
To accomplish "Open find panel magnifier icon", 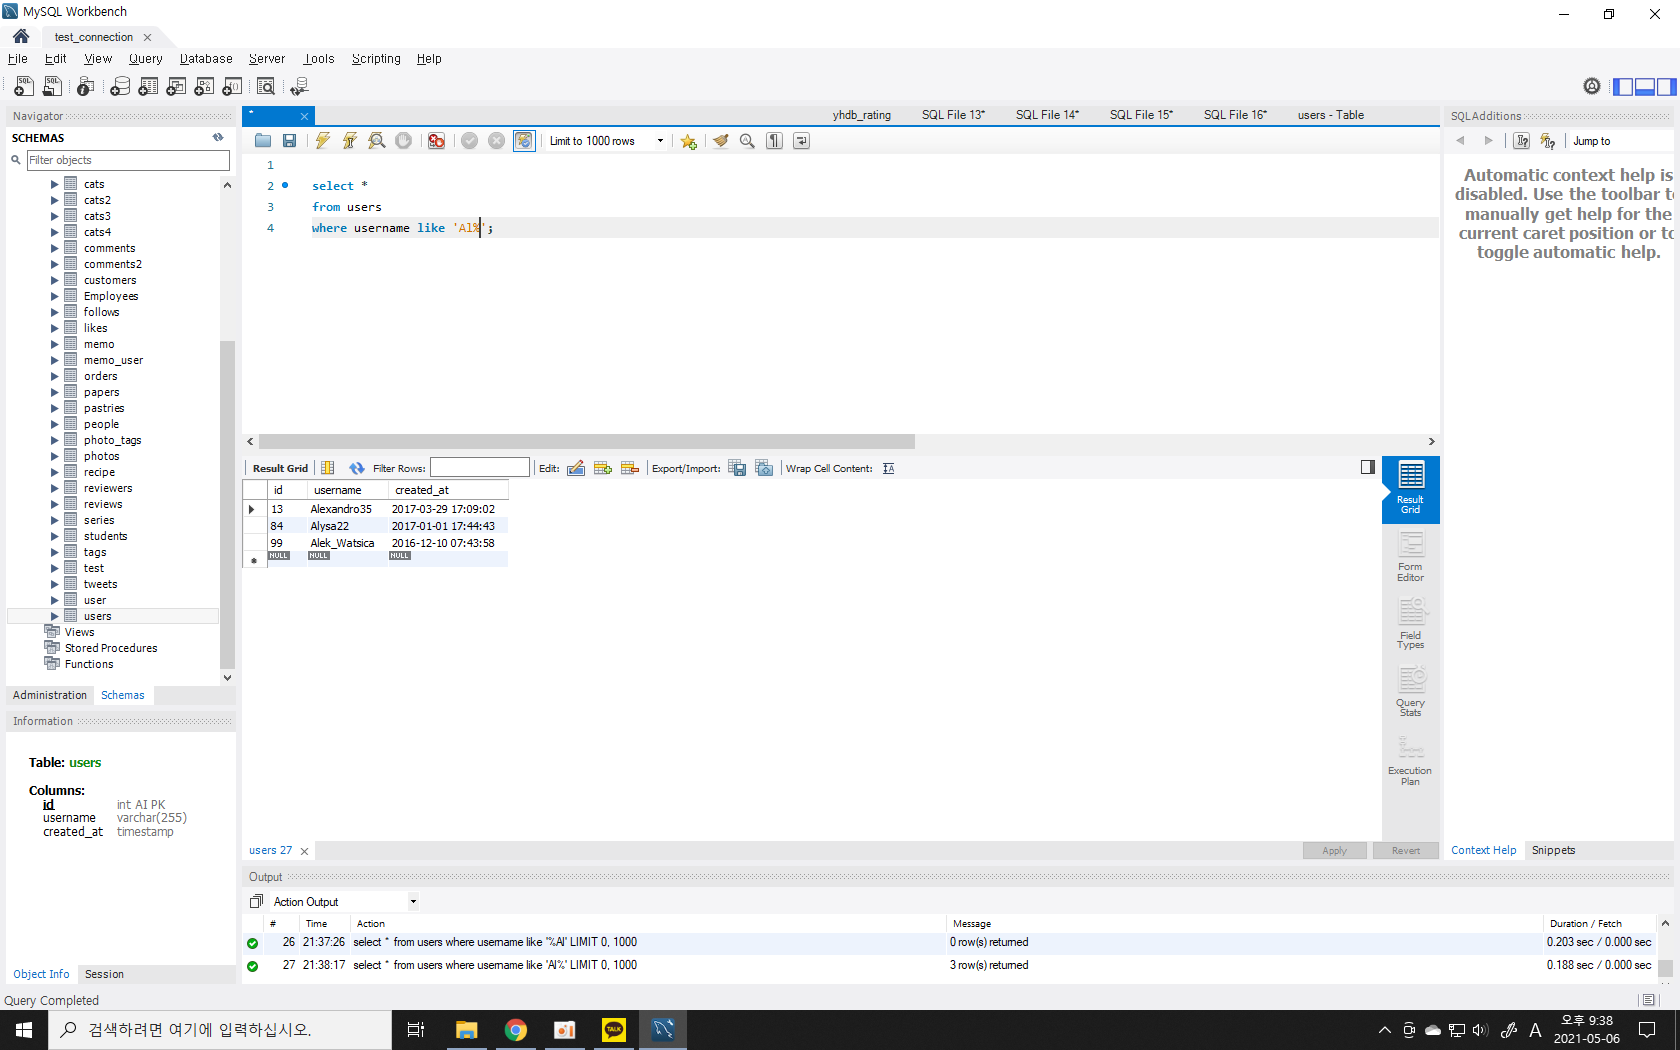I will click(747, 141).
